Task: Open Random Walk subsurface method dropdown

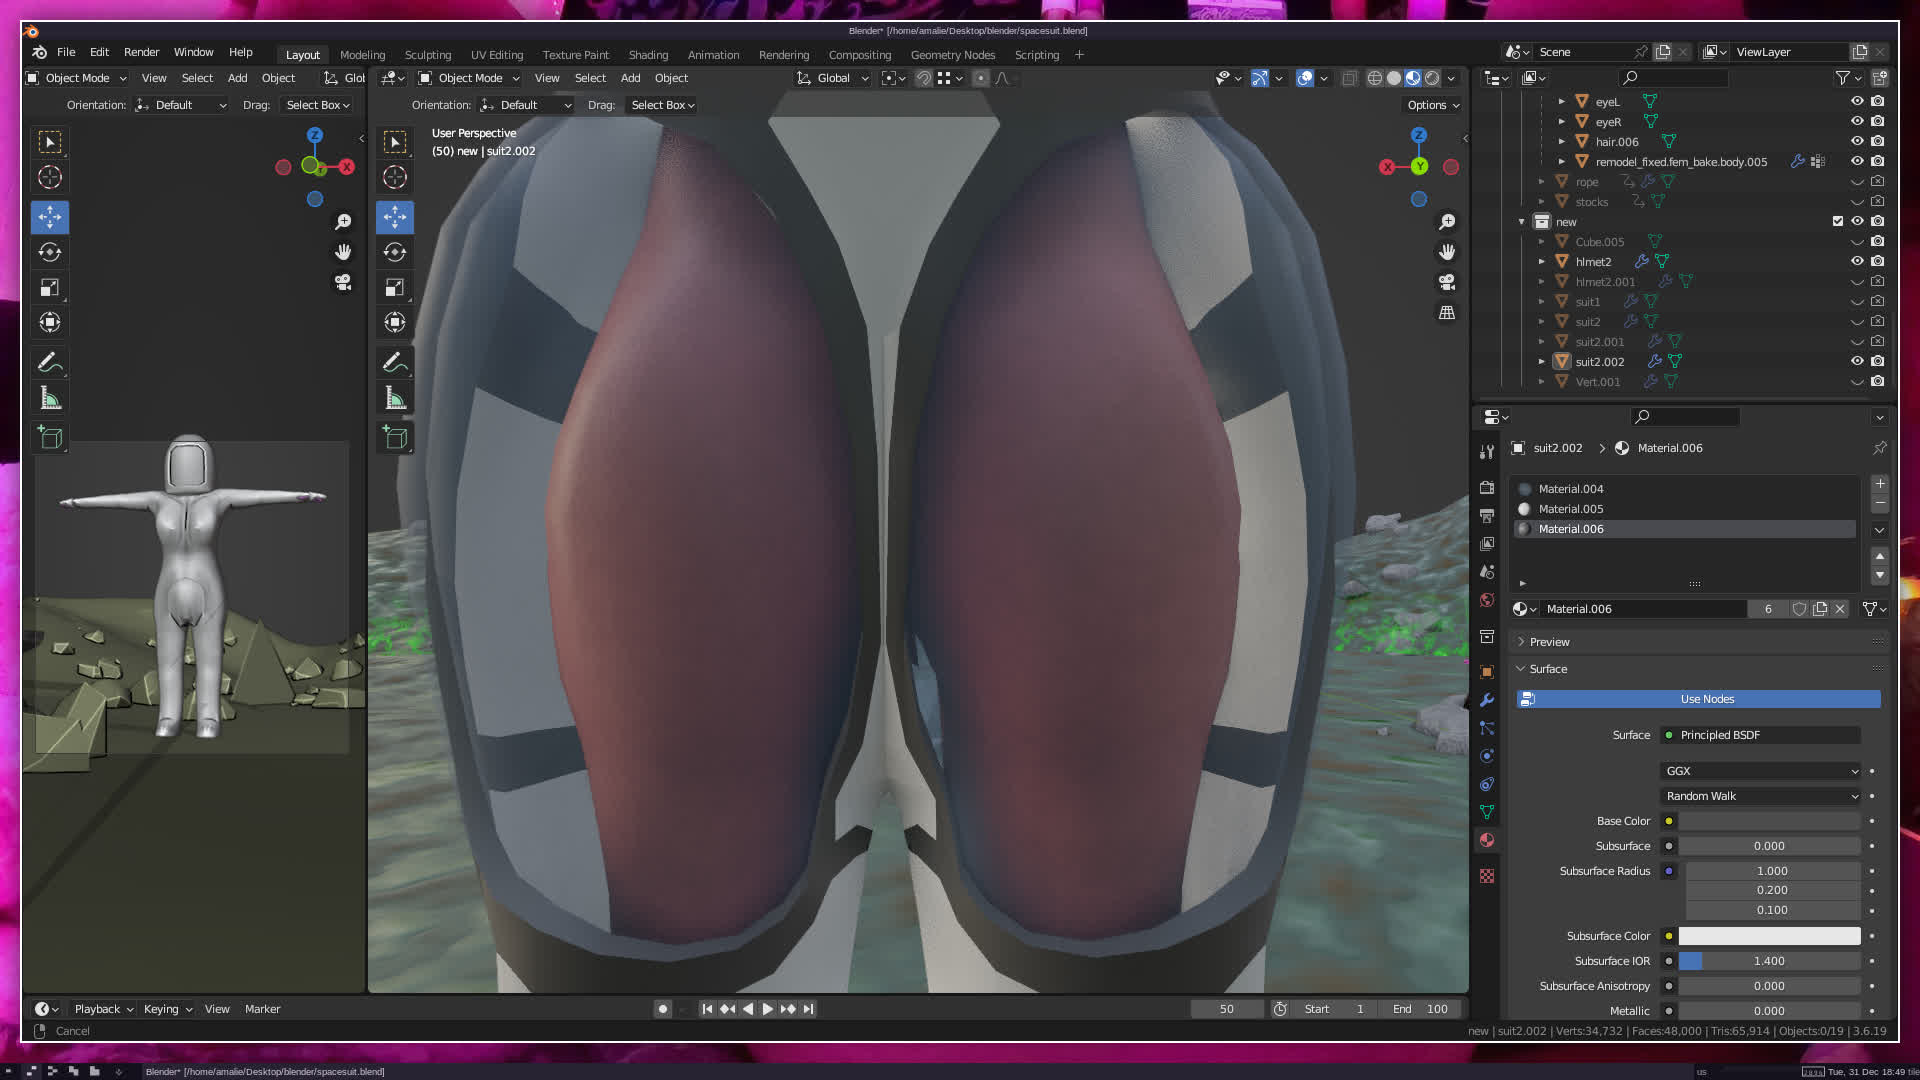Action: [1760, 796]
